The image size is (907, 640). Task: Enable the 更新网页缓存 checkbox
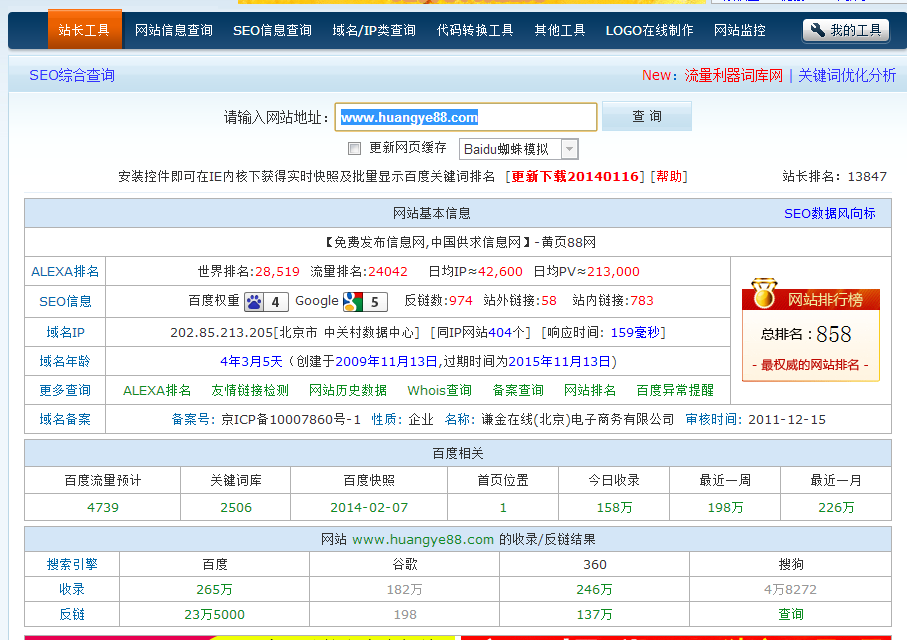[354, 147]
